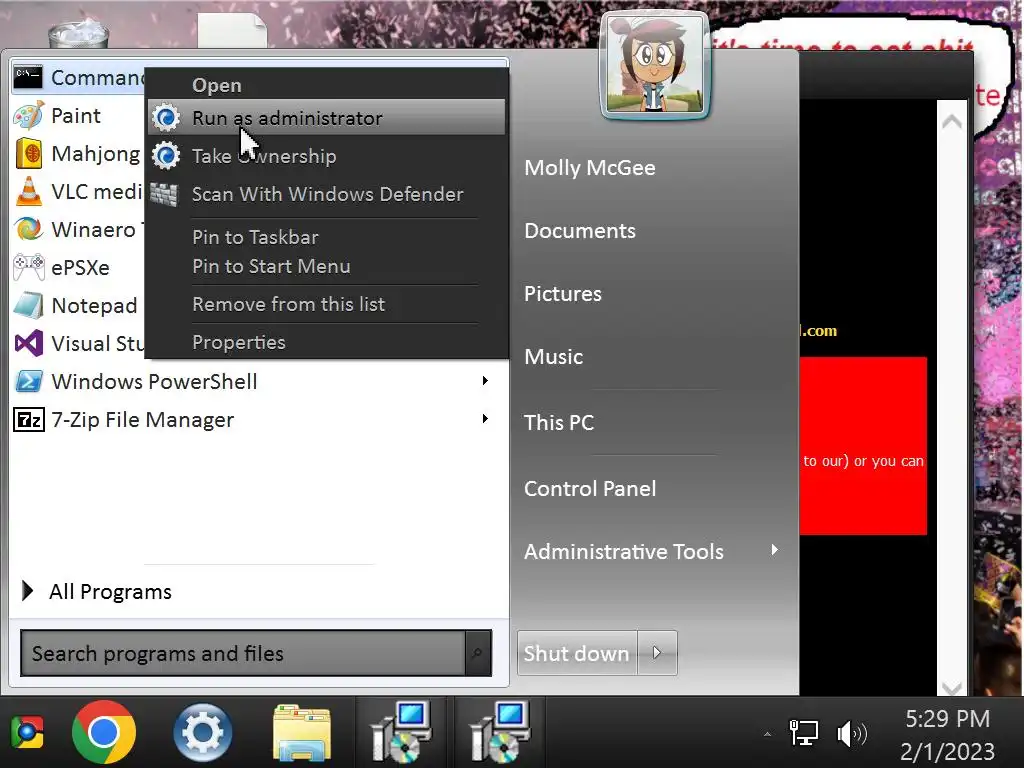Choose Run as administrator

[x=327, y=118]
